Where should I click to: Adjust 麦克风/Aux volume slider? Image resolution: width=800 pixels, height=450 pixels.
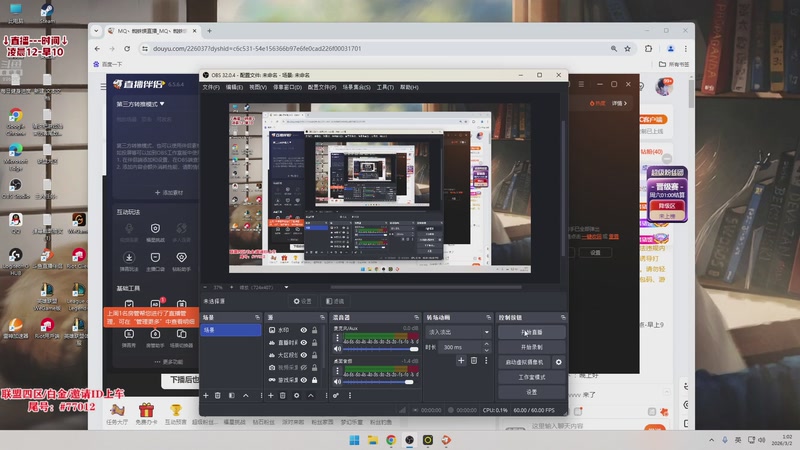[x=381, y=349]
